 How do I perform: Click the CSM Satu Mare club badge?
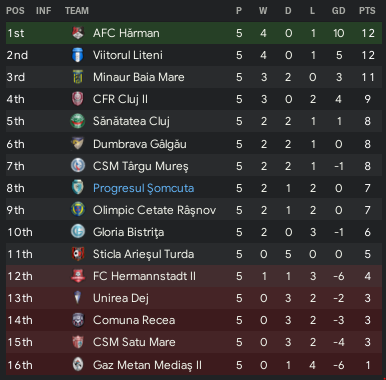78,342
